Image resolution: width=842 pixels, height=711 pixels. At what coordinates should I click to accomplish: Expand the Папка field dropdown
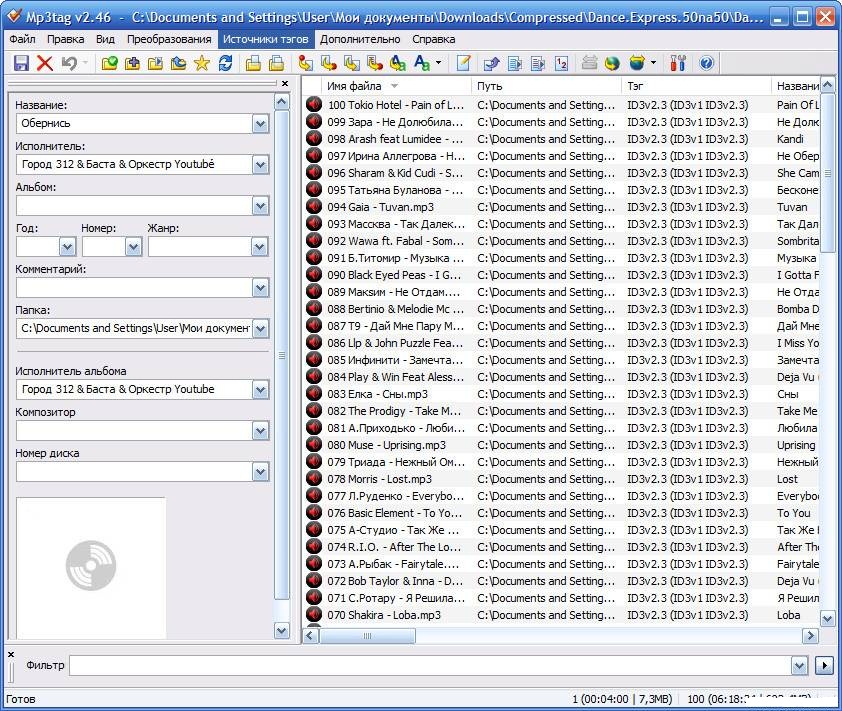click(x=260, y=329)
